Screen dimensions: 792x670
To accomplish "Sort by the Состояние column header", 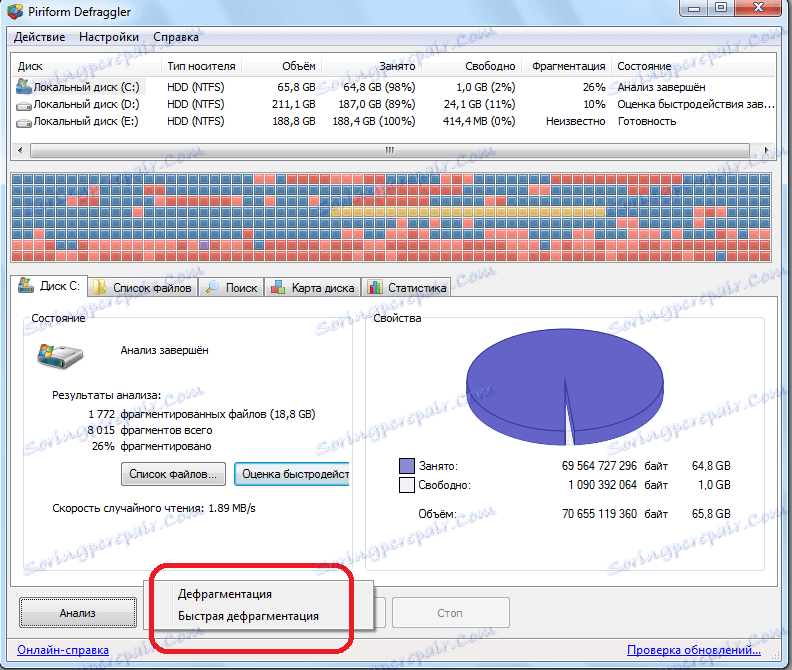I will (693, 66).
